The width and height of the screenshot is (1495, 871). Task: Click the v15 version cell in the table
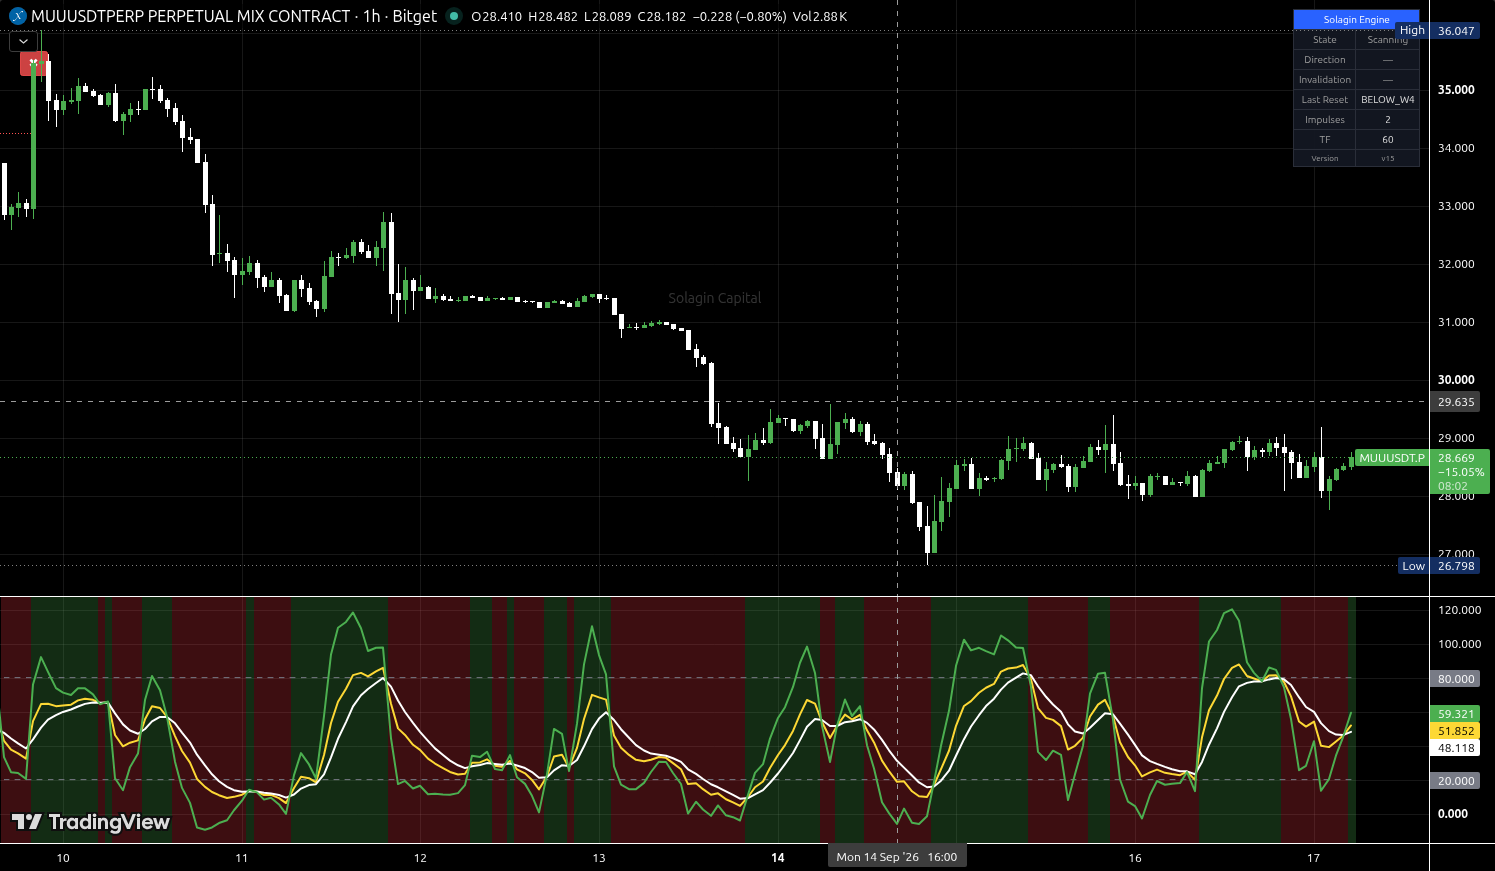[1387, 159]
